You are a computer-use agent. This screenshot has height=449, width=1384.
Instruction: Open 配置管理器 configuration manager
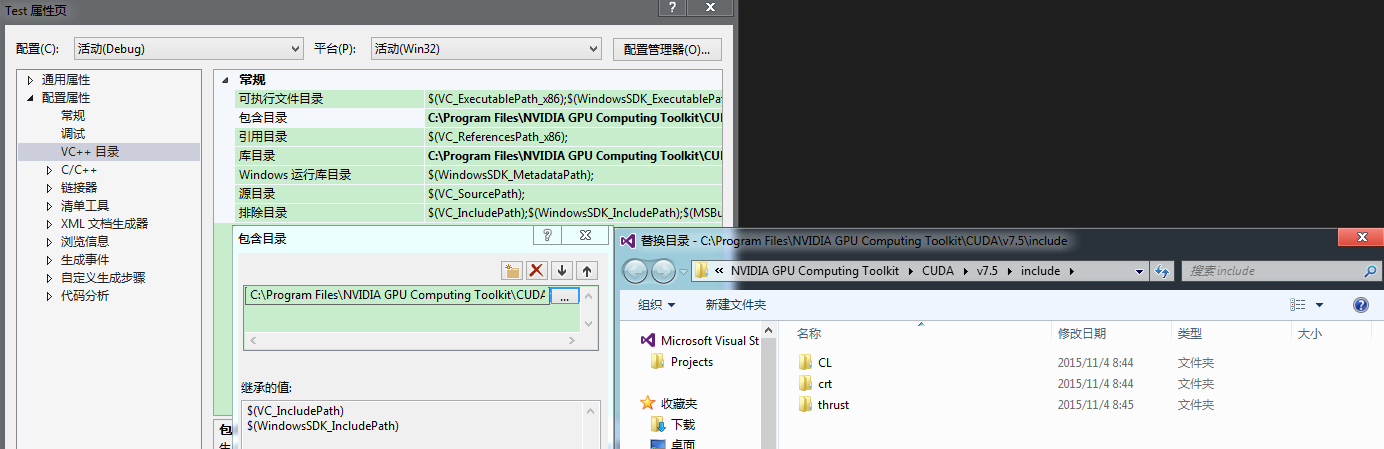click(667, 48)
